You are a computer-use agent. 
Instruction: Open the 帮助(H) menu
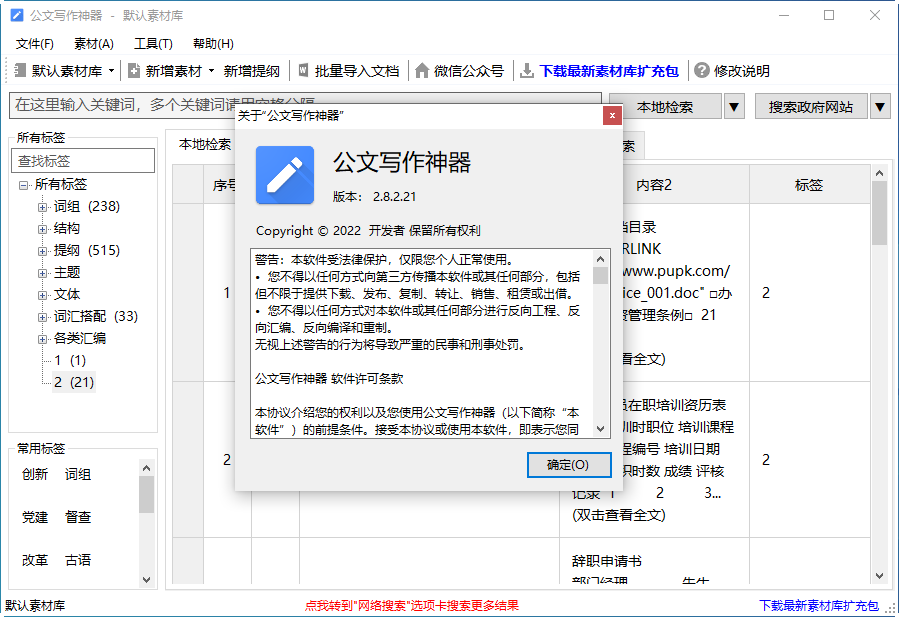pyautogui.click(x=213, y=44)
